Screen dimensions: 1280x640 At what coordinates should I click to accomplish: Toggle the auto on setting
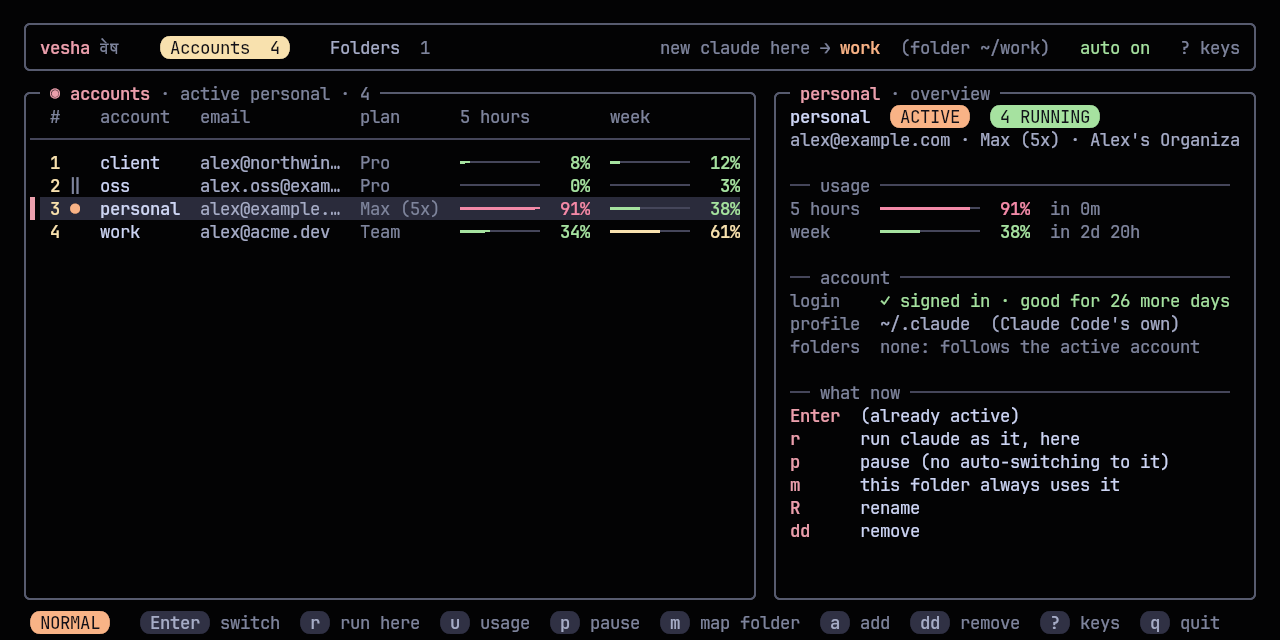pos(1115,48)
